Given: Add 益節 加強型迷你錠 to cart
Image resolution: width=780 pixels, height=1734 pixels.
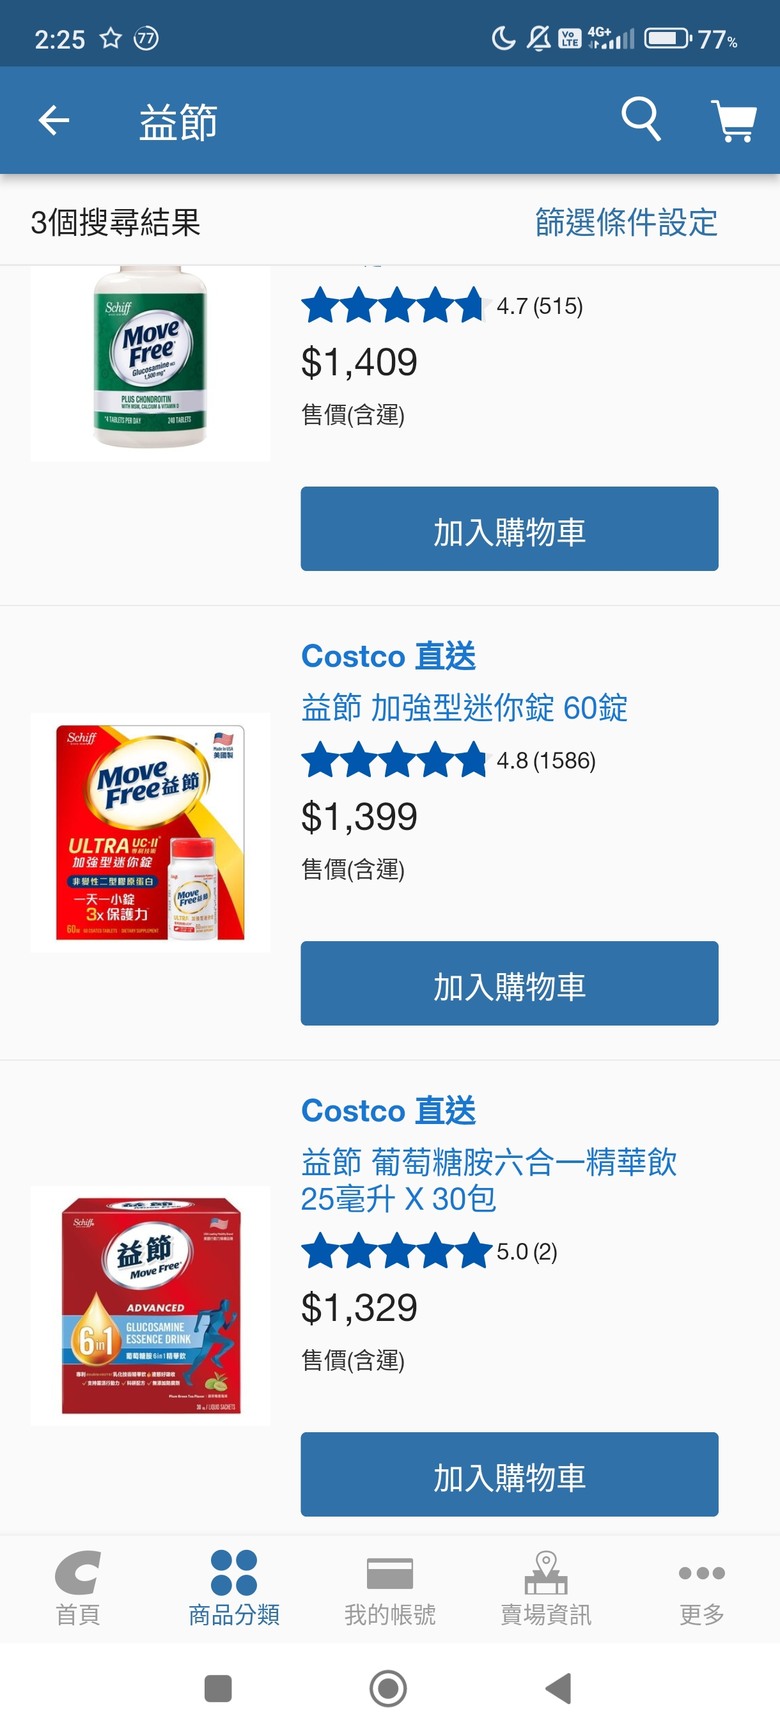Looking at the screenshot, I should coord(510,983).
